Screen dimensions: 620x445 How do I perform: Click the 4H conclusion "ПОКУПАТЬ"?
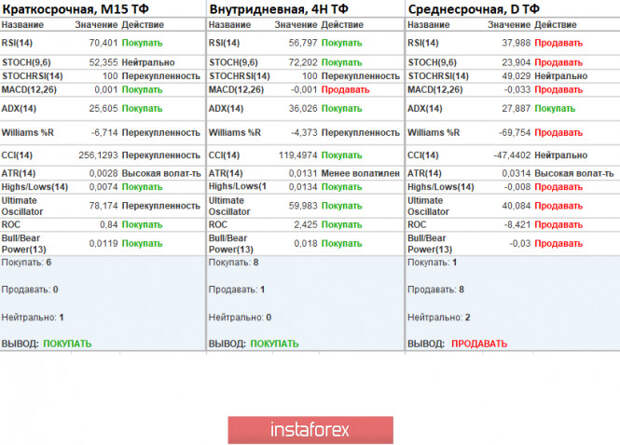point(274,344)
